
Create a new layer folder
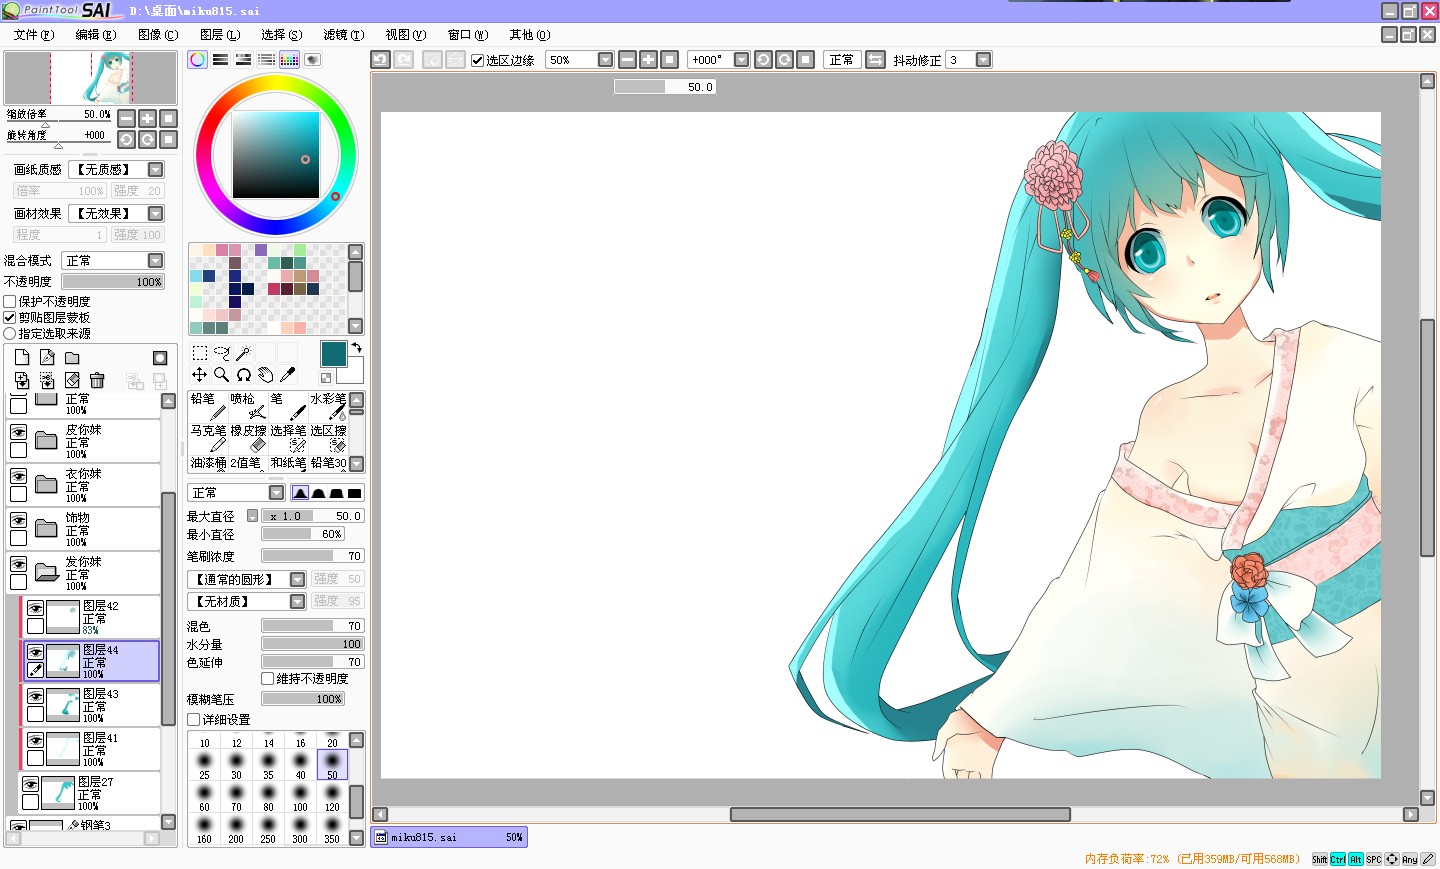tap(72, 358)
